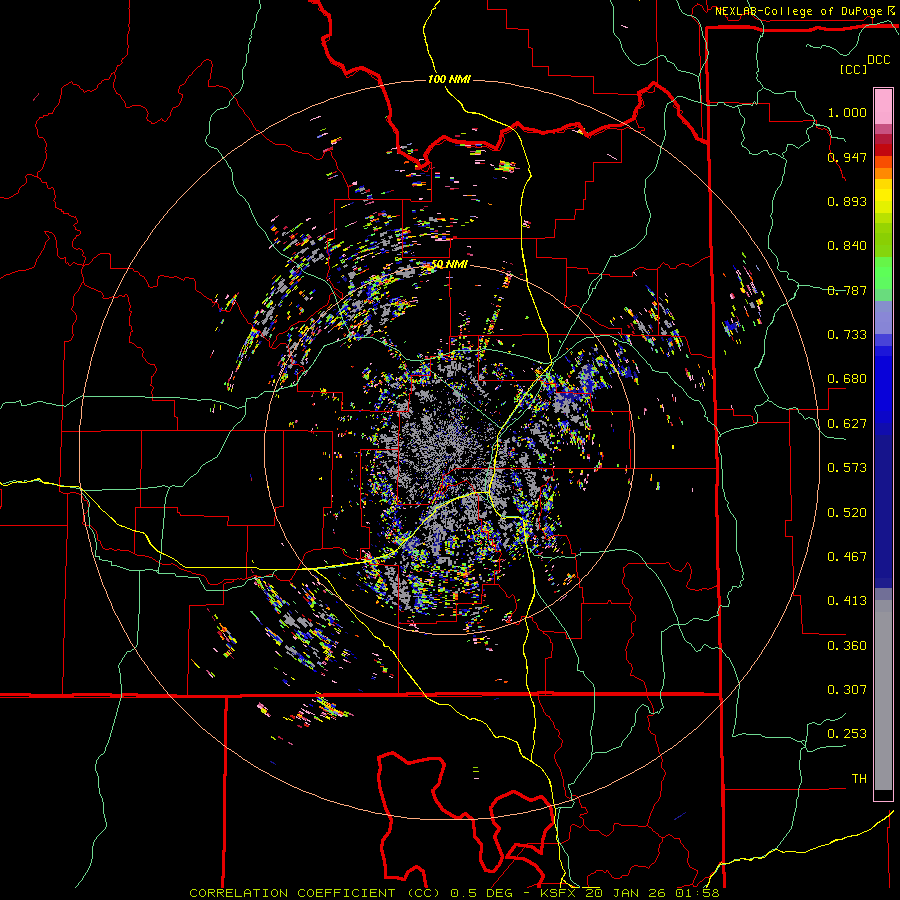Click the 0.627 legend value

click(x=847, y=424)
